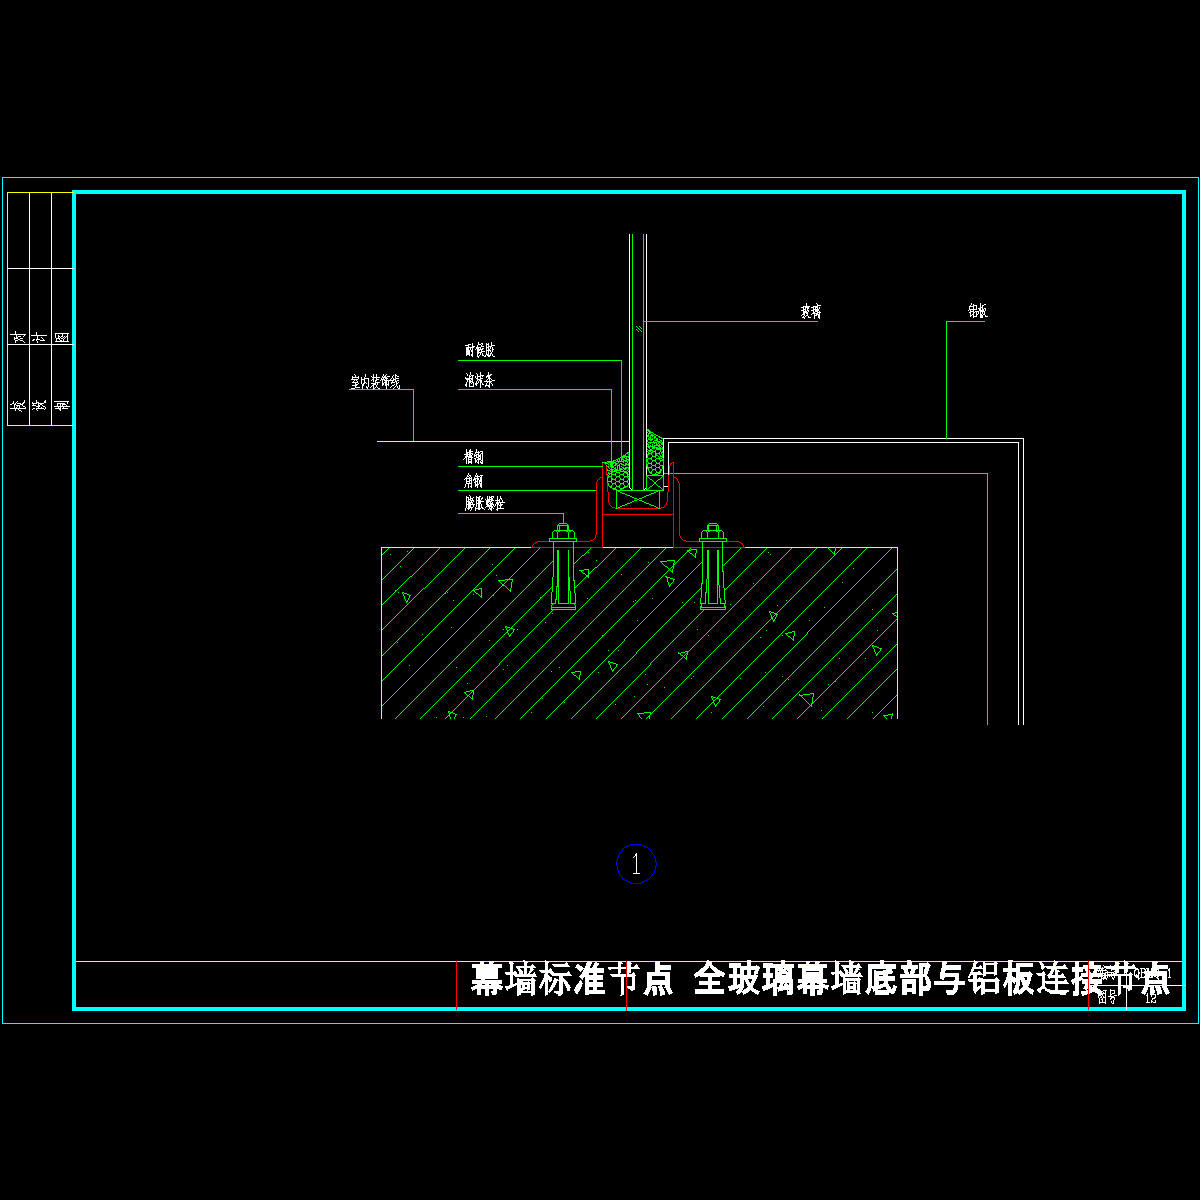This screenshot has width=1200, height=1200.
Task: Click the 角钢 angle steel label
Action: [474, 481]
